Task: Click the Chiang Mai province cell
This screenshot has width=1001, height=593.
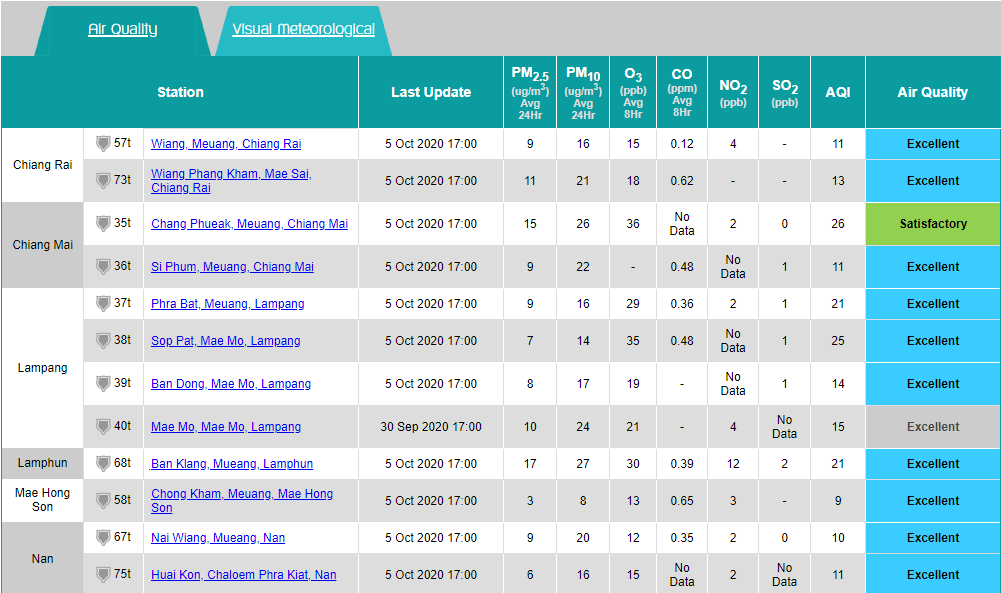Action: tap(42, 244)
